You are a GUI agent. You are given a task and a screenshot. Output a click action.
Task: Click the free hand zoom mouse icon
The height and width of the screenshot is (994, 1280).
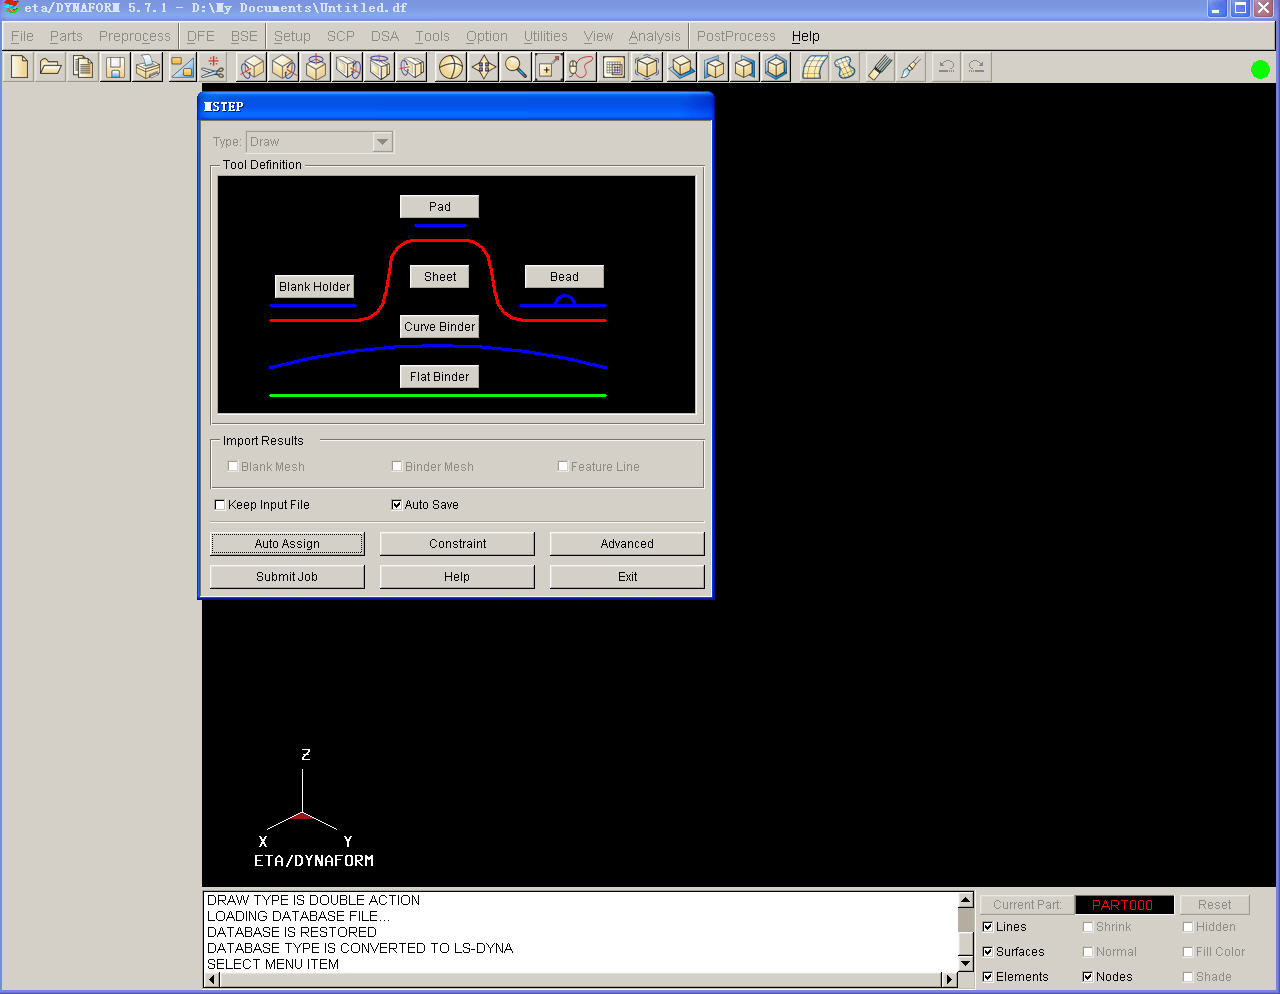pos(580,67)
